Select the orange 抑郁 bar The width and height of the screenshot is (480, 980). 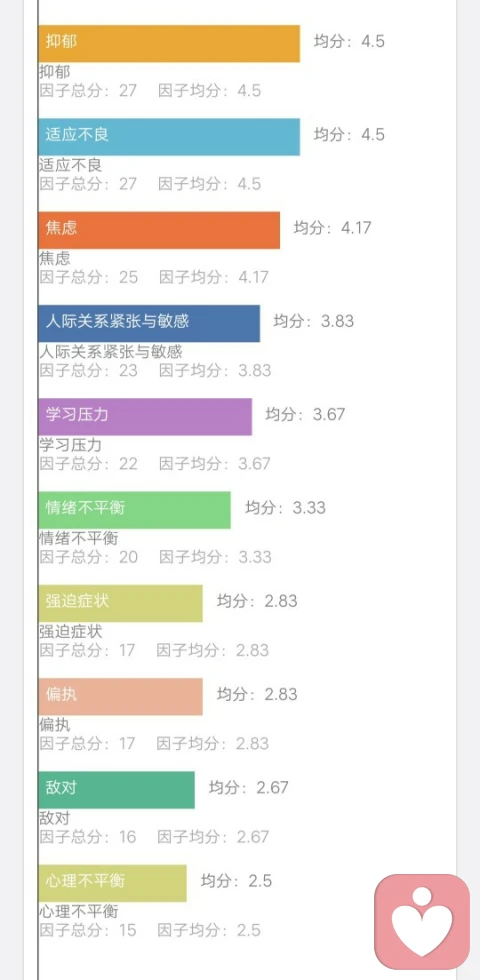pos(169,44)
